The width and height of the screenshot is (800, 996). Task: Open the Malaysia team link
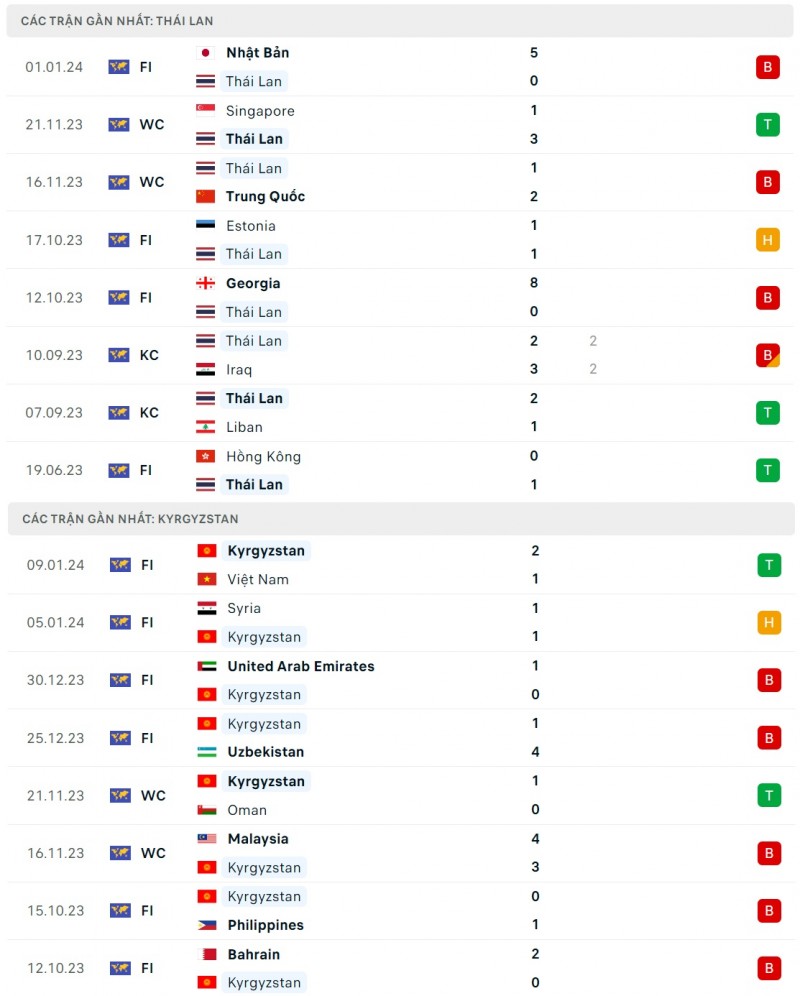[x=258, y=839]
